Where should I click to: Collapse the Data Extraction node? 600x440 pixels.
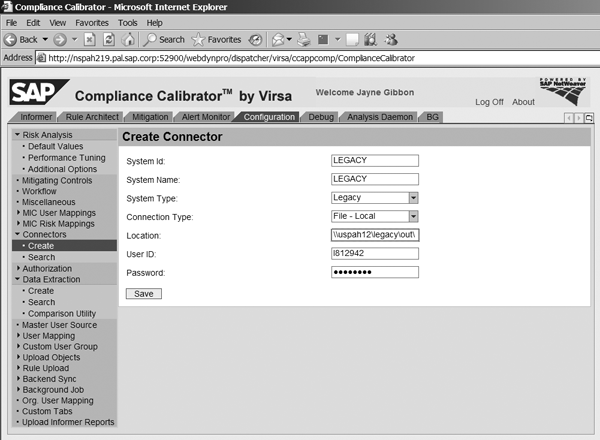17,279
